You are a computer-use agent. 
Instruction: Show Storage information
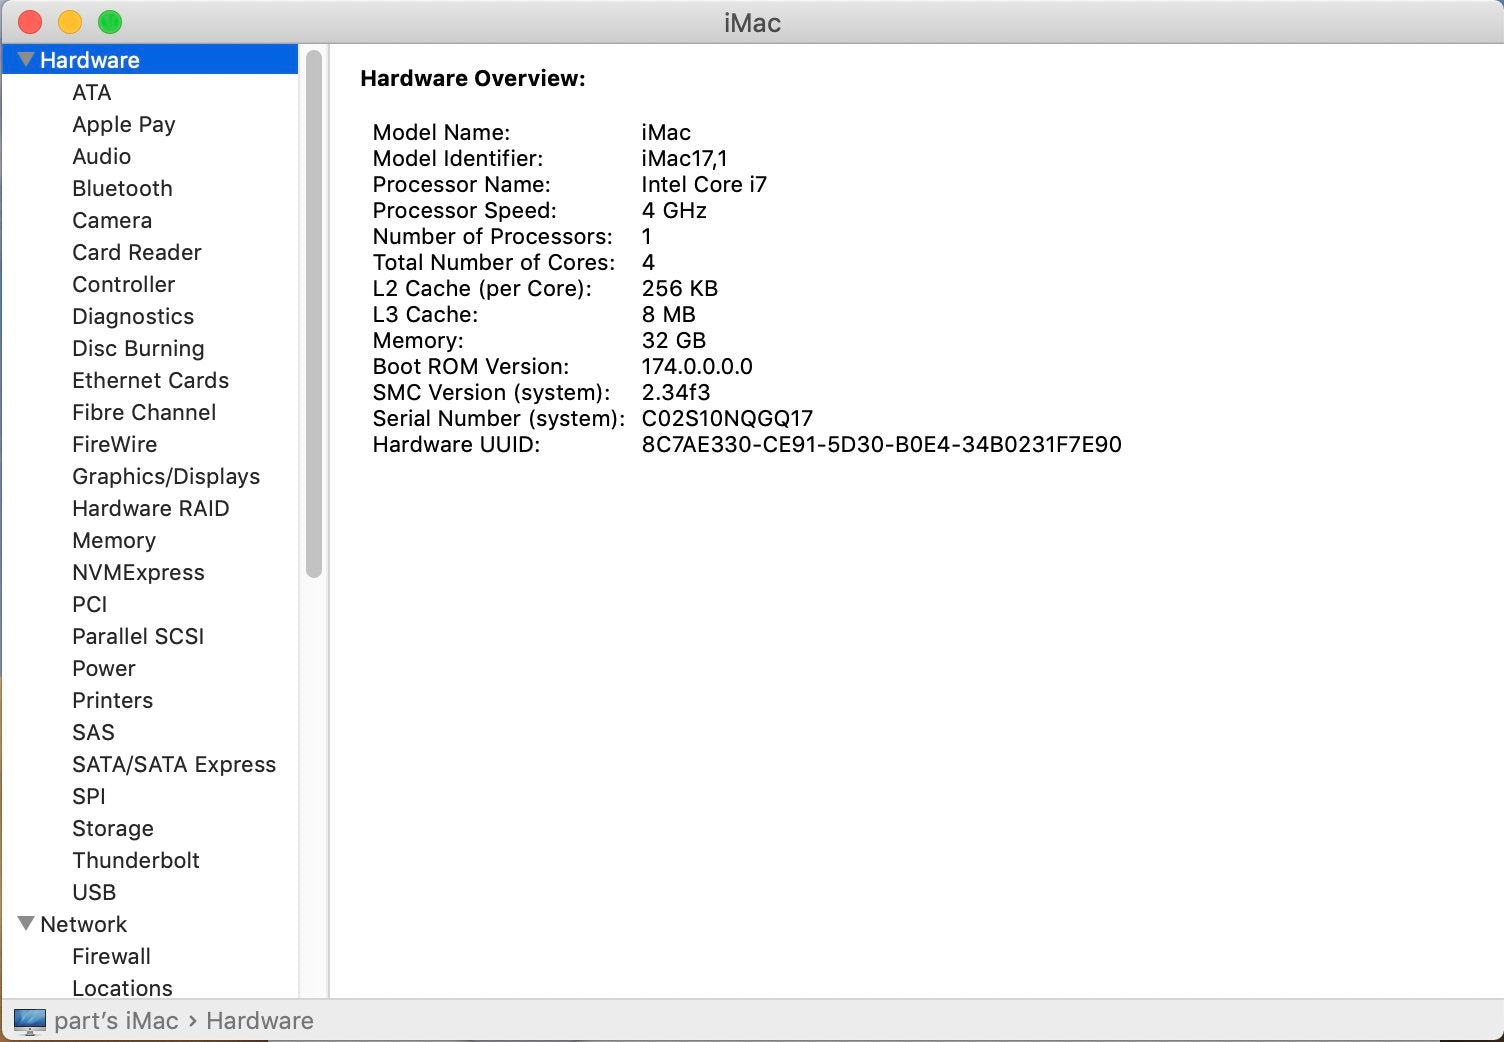point(113,828)
